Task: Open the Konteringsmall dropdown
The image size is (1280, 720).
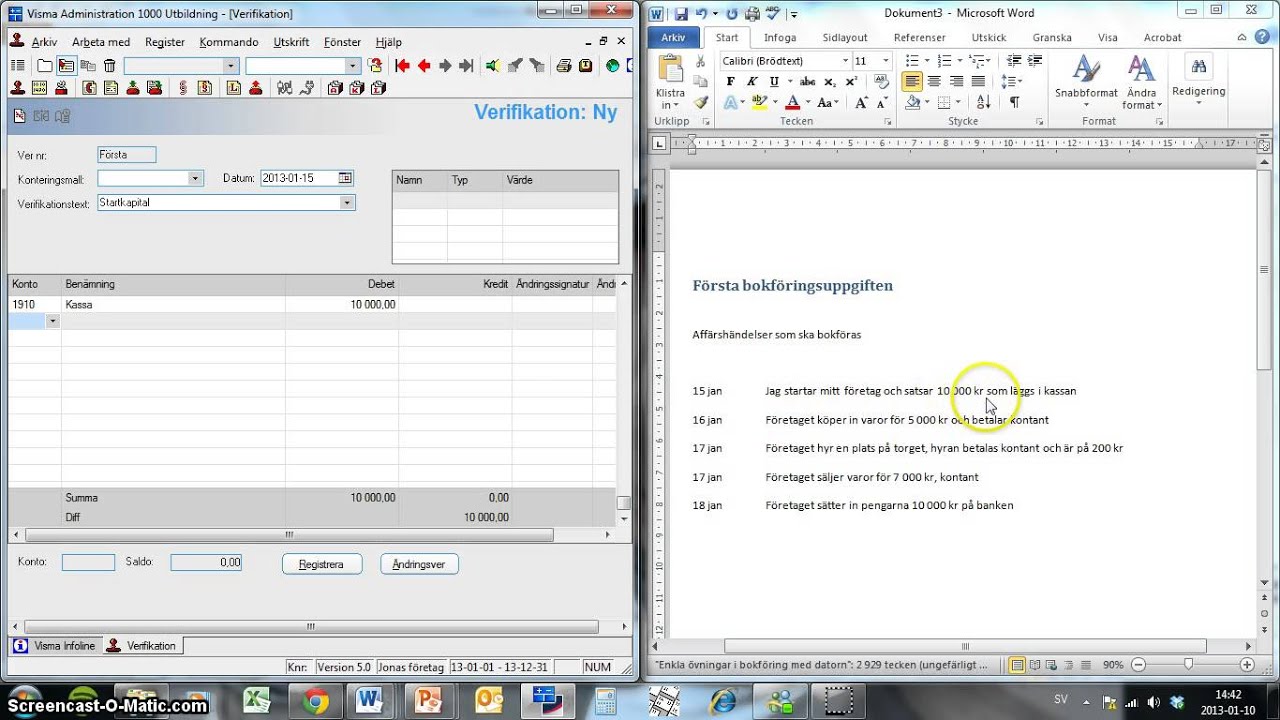Action: click(196, 178)
